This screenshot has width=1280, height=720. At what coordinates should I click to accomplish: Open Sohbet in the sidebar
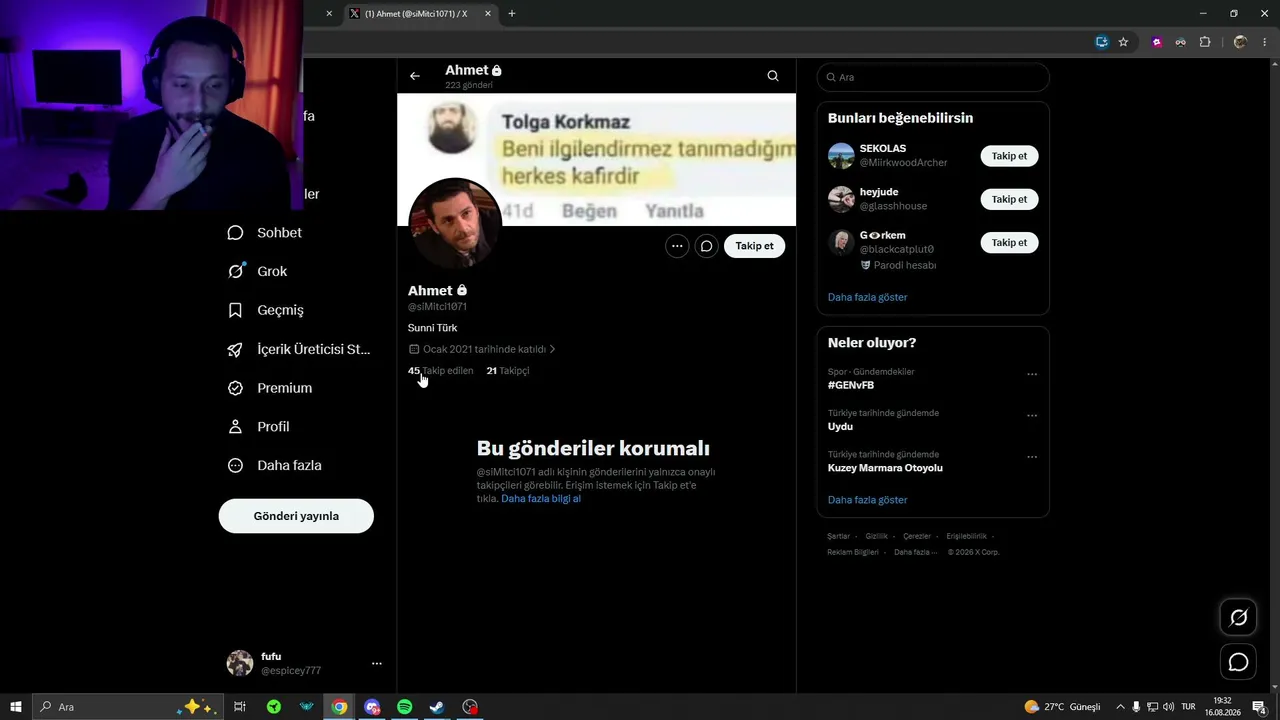coord(265,233)
